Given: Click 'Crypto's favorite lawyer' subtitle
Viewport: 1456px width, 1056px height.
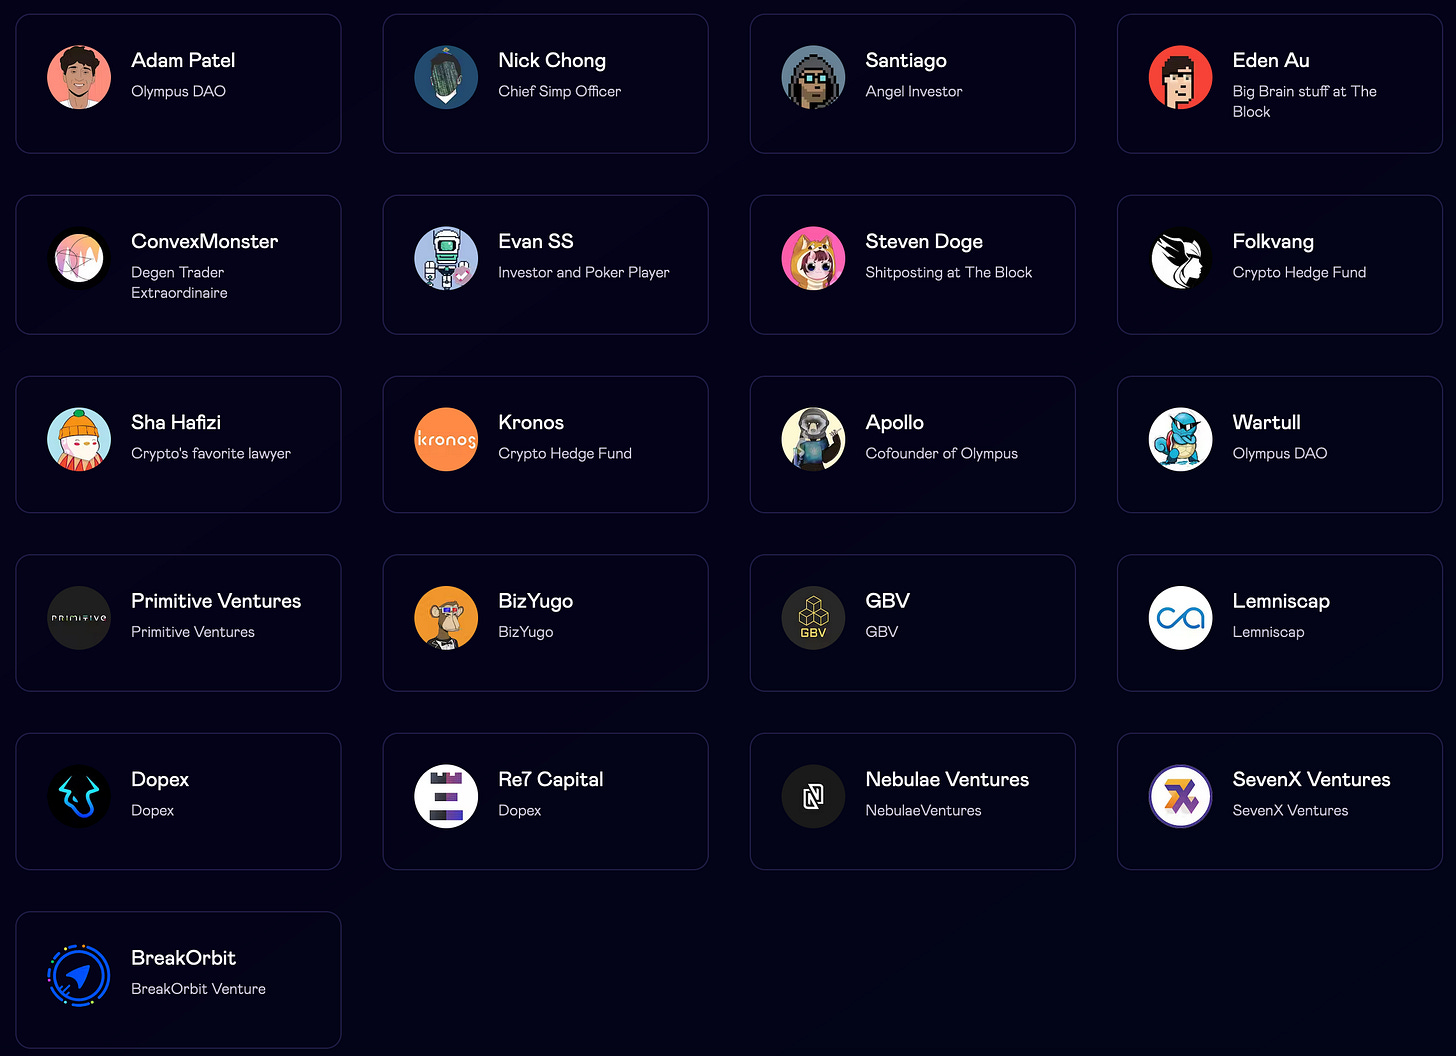Looking at the screenshot, I should [211, 454].
